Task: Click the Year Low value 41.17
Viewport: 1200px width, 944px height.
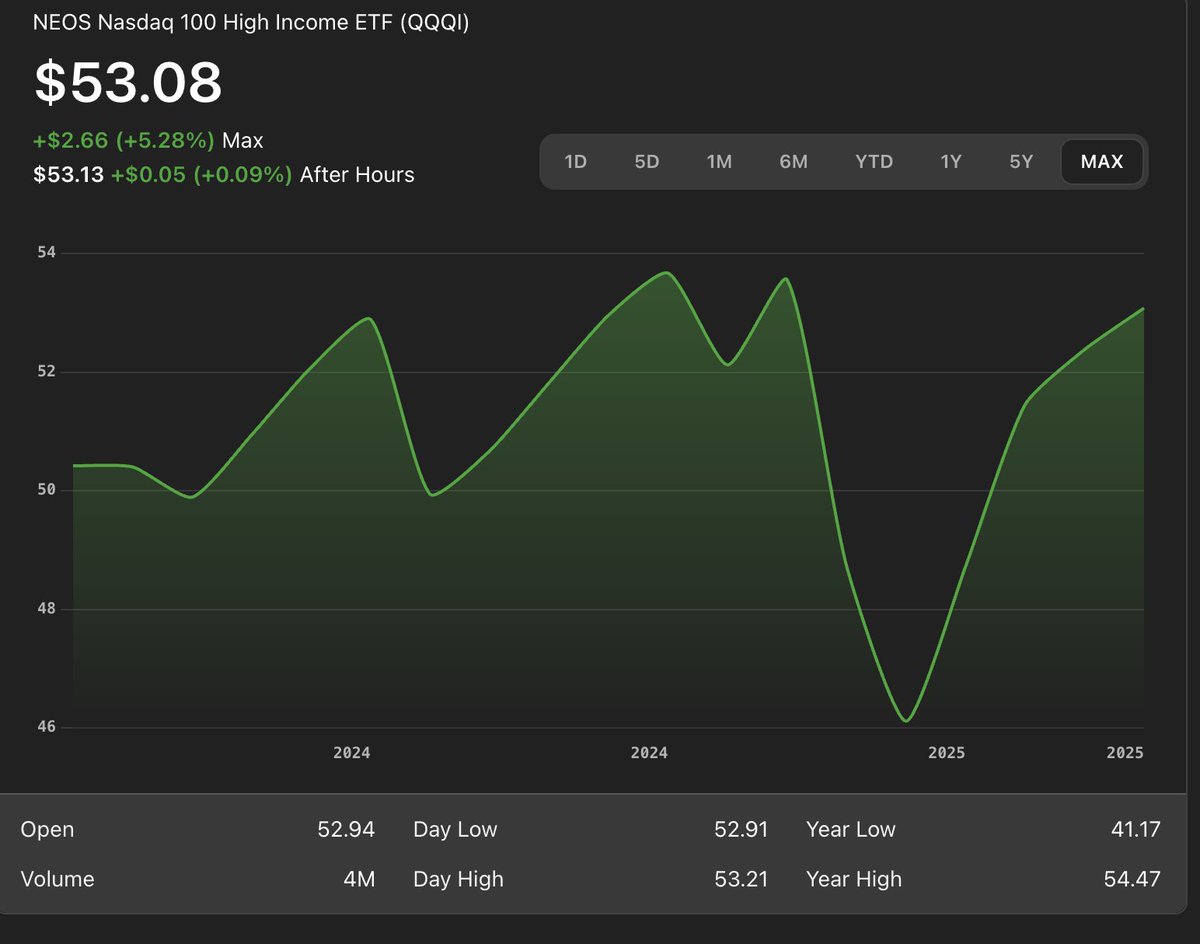Action: 1135,829
